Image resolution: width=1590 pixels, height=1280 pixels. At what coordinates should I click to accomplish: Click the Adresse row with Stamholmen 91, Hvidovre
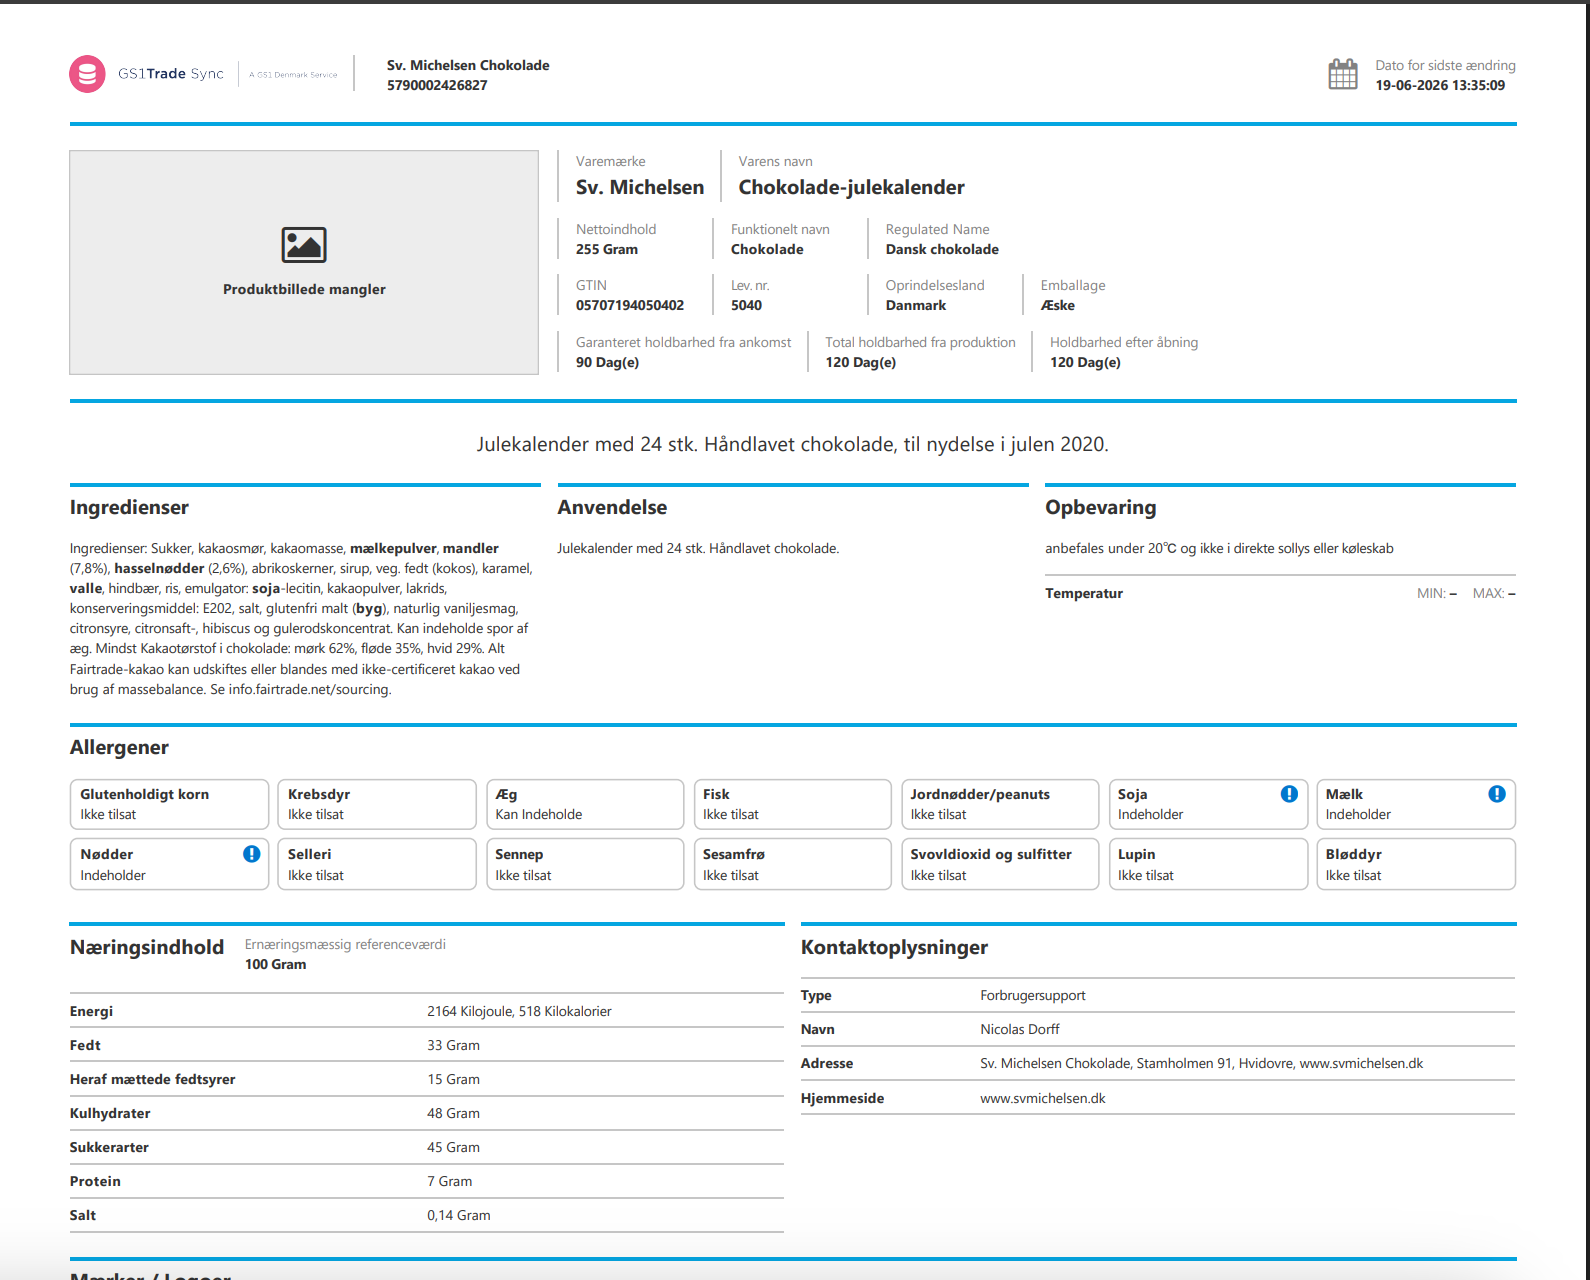pyautogui.click(x=1158, y=1063)
